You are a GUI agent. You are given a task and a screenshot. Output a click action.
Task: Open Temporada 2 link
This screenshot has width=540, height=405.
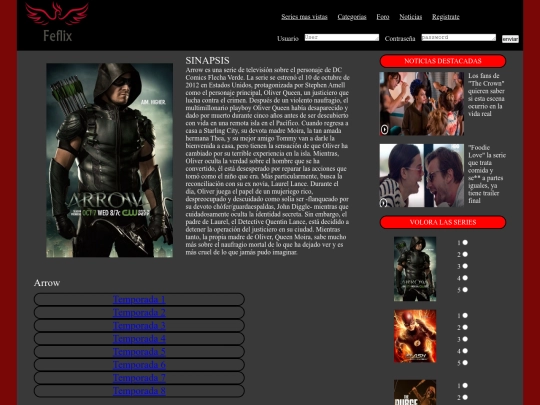(x=139, y=312)
